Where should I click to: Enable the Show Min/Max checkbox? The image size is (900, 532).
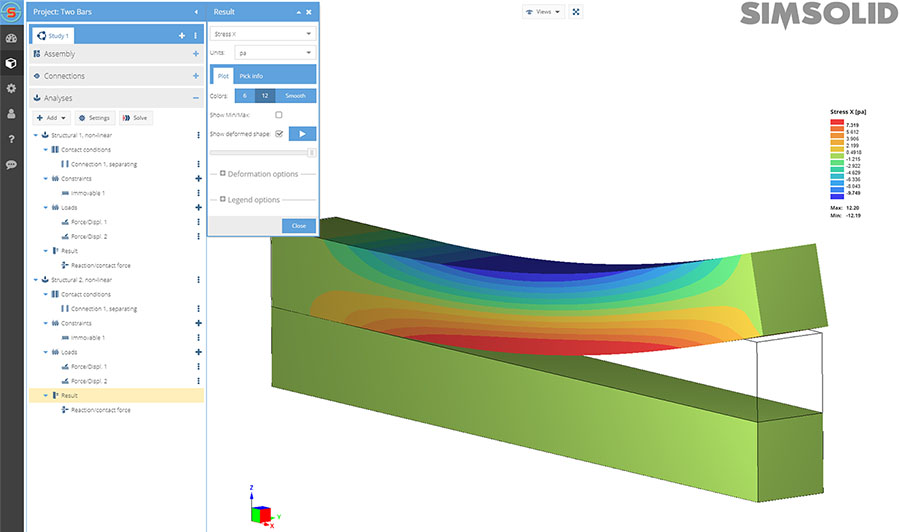[x=279, y=115]
